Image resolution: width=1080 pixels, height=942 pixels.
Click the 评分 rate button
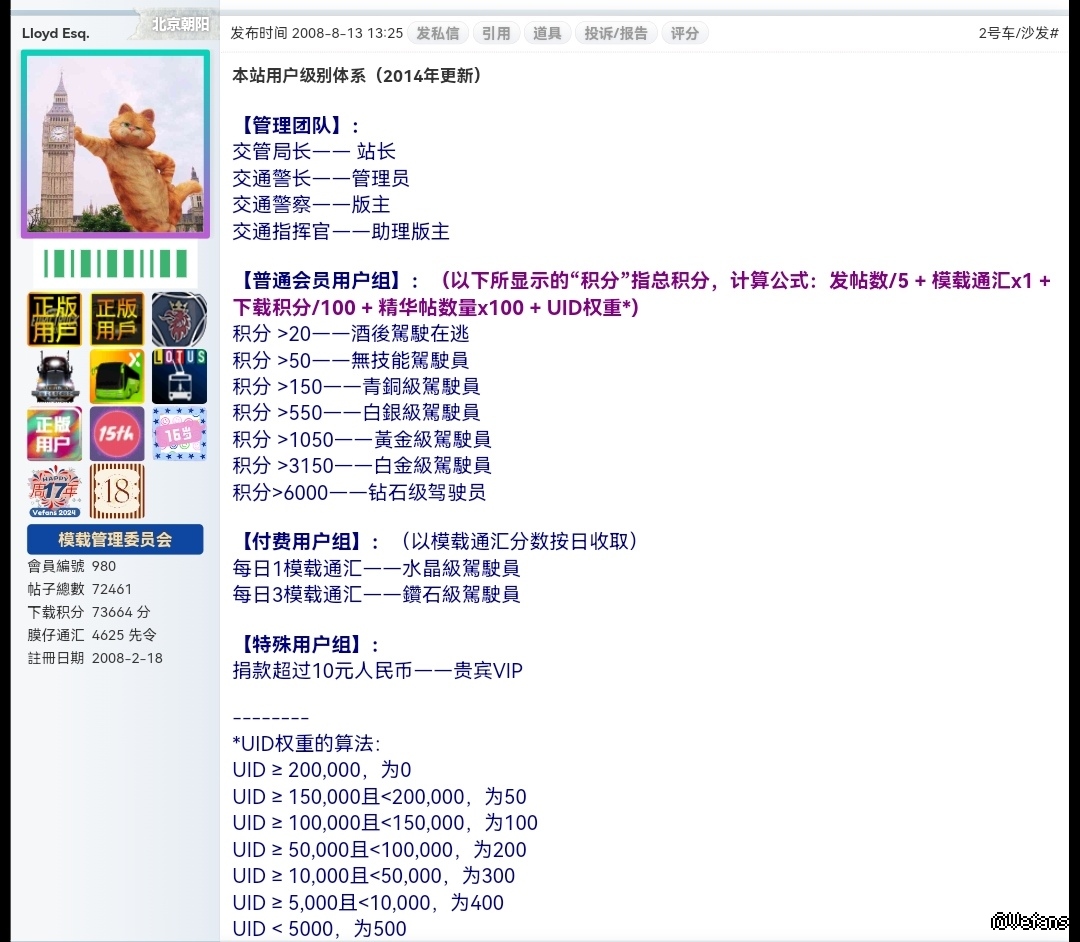(x=685, y=33)
